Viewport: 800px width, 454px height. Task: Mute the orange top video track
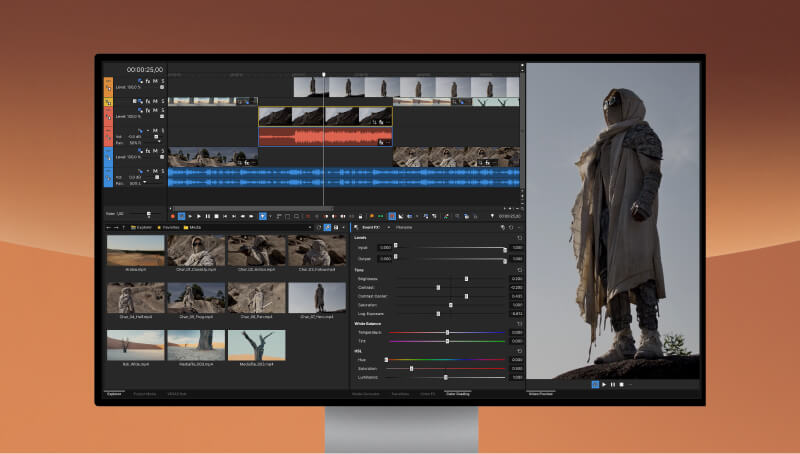(x=155, y=81)
